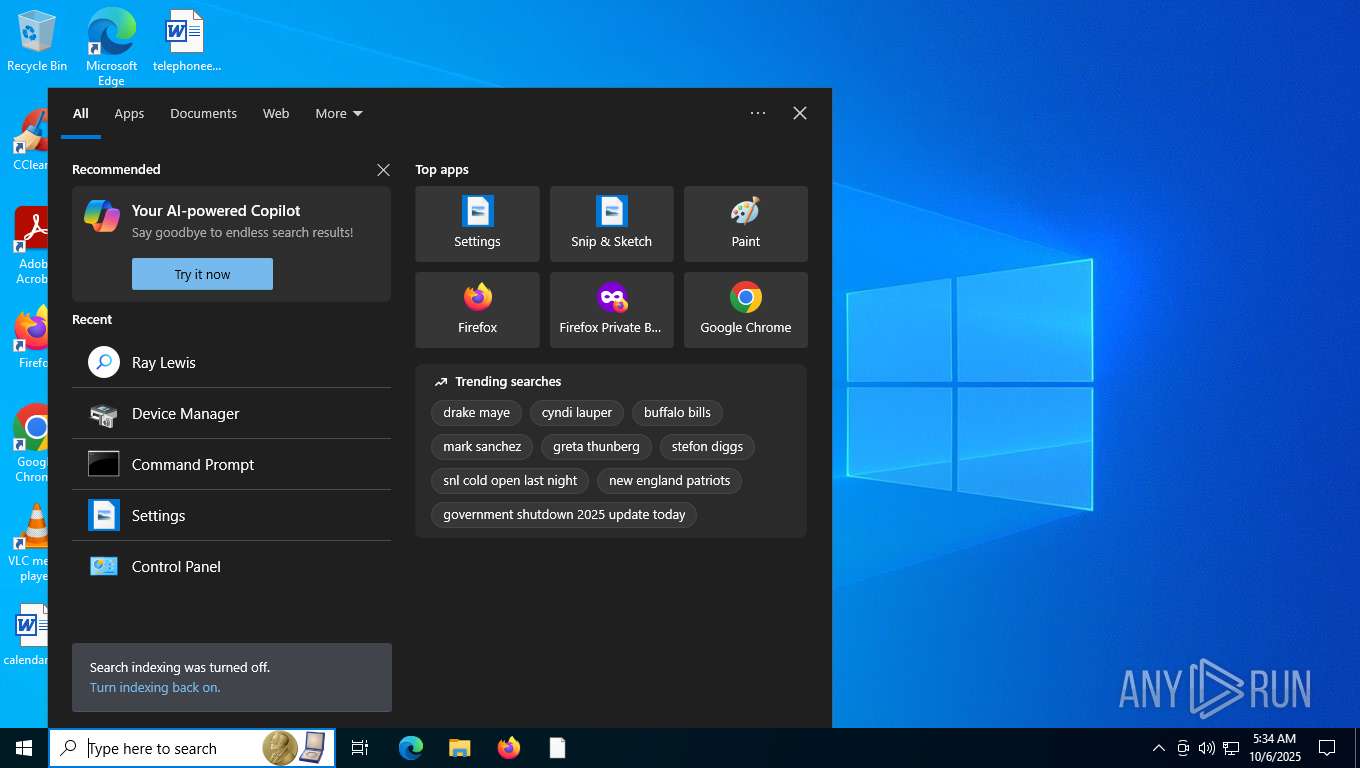
Task: Open Microsoft Edge desktop shortcut
Action: coord(111,46)
